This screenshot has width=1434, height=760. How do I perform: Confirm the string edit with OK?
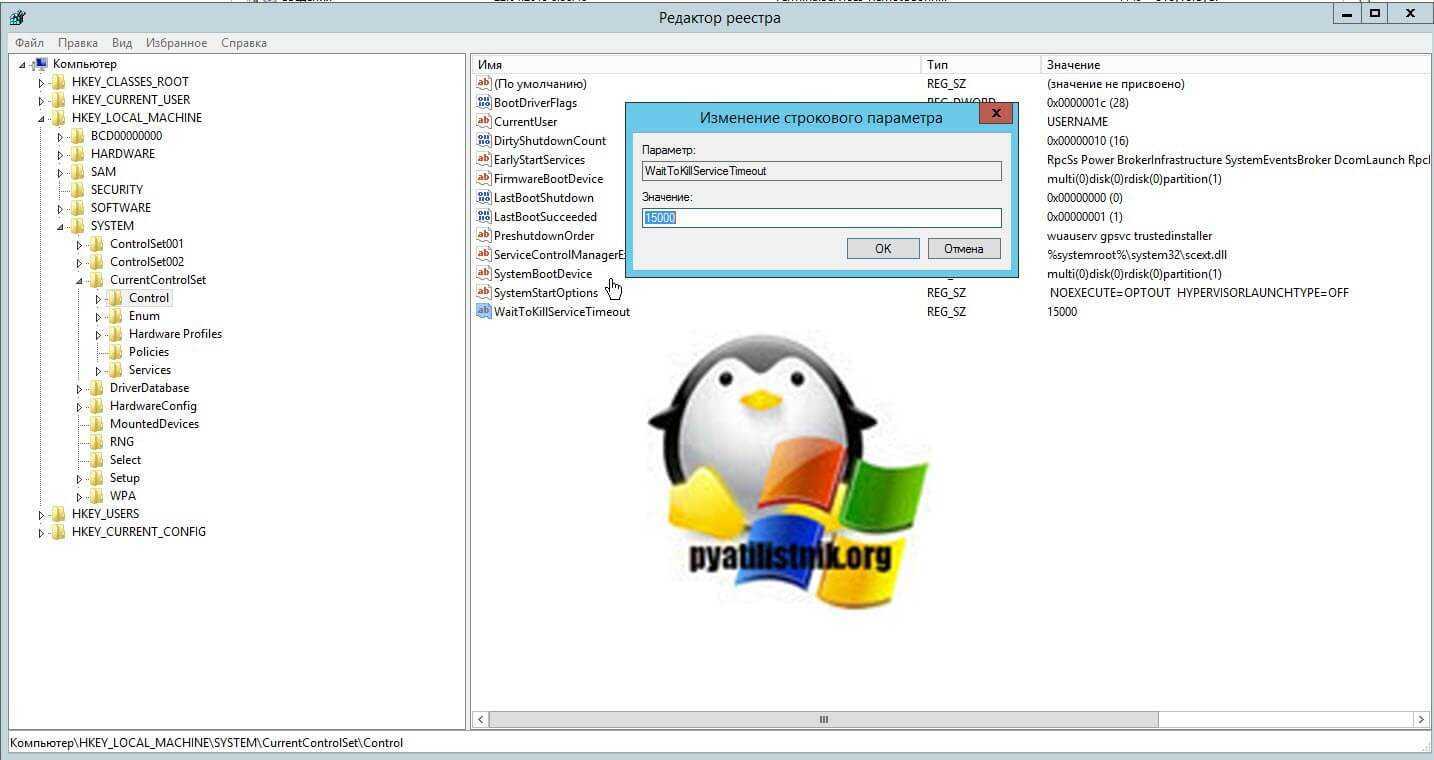click(x=883, y=249)
